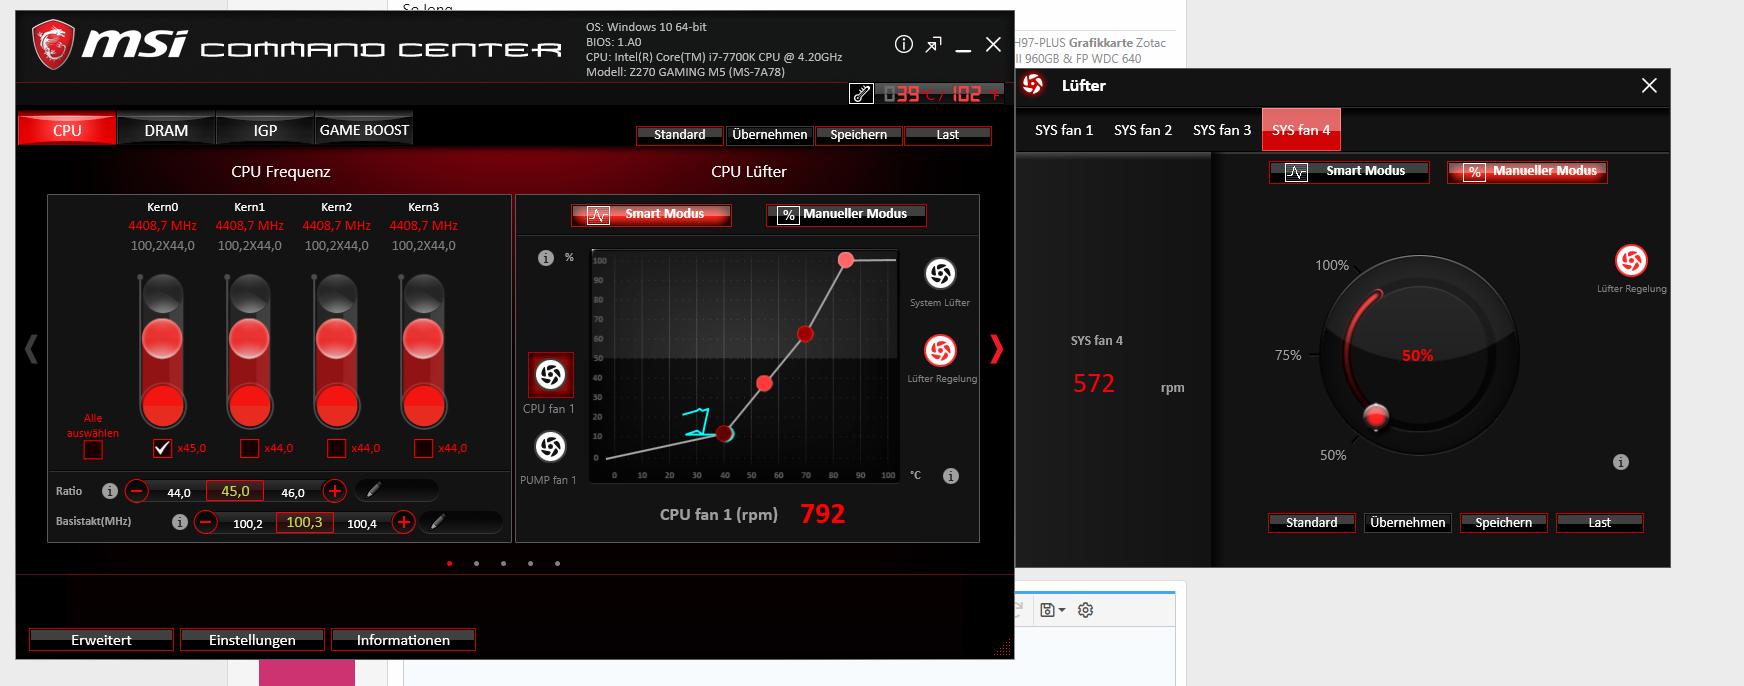Click the Kern0 frequency slider knob
The image size is (1744, 686).
162,339
